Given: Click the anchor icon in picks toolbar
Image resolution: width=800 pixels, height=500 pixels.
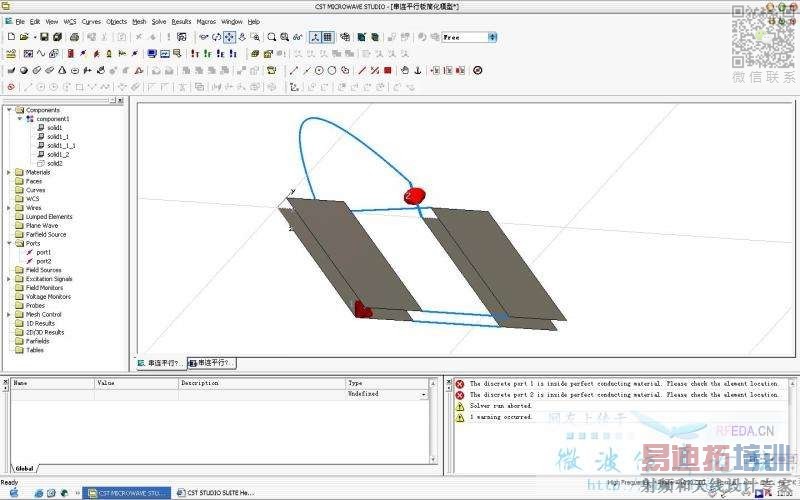Looking at the screenshot, I should pos(418,70).
